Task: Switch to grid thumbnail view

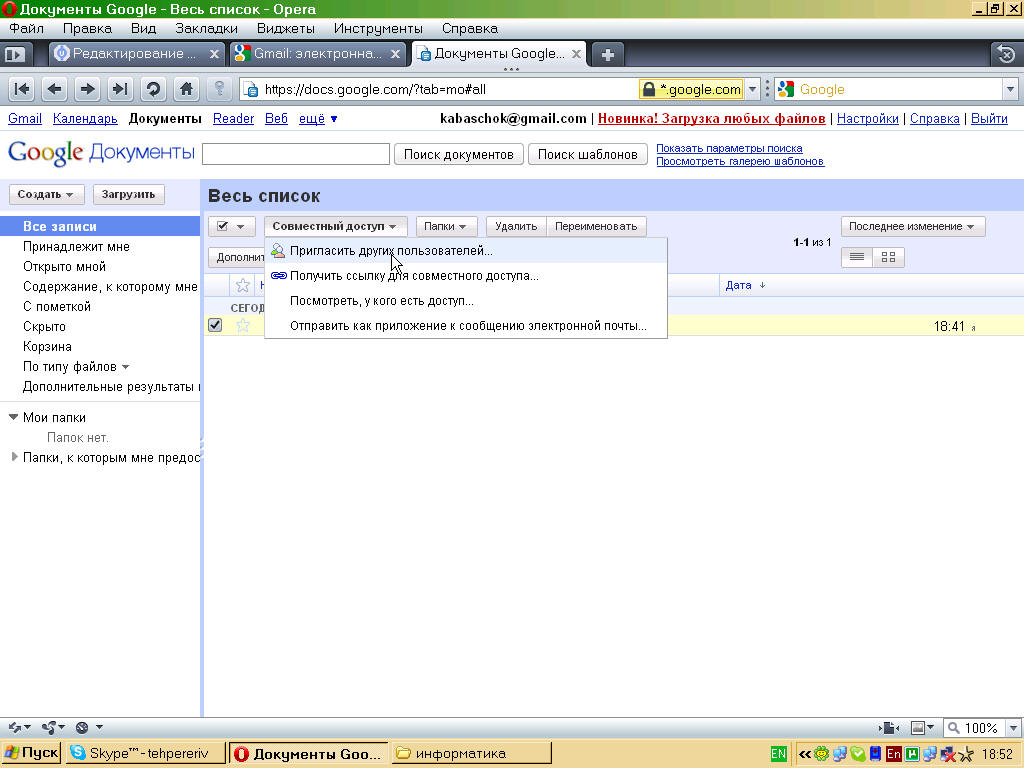Action: click(888, 257)
